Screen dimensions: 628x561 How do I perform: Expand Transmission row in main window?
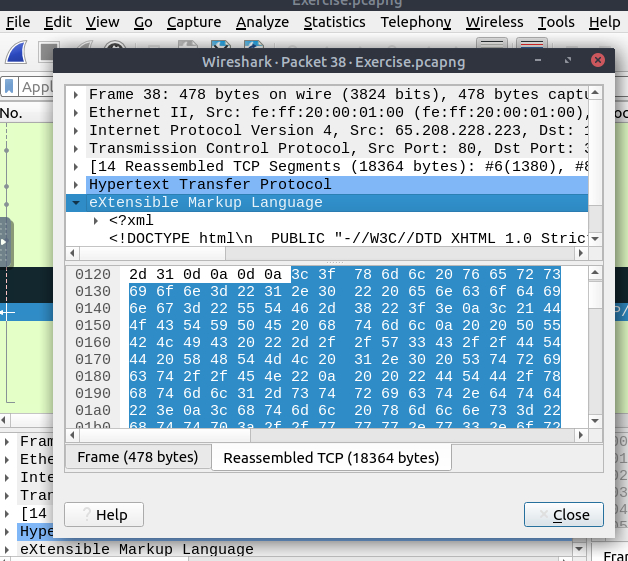click(7, 496)
